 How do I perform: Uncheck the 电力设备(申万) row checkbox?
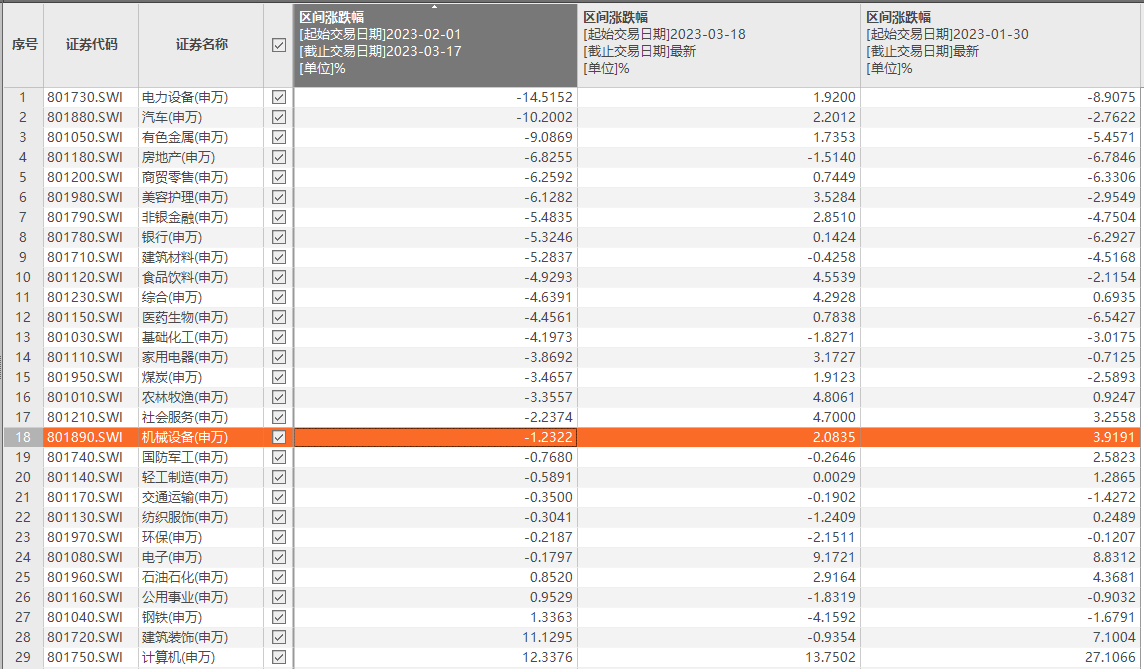click(x=279, y=97)
